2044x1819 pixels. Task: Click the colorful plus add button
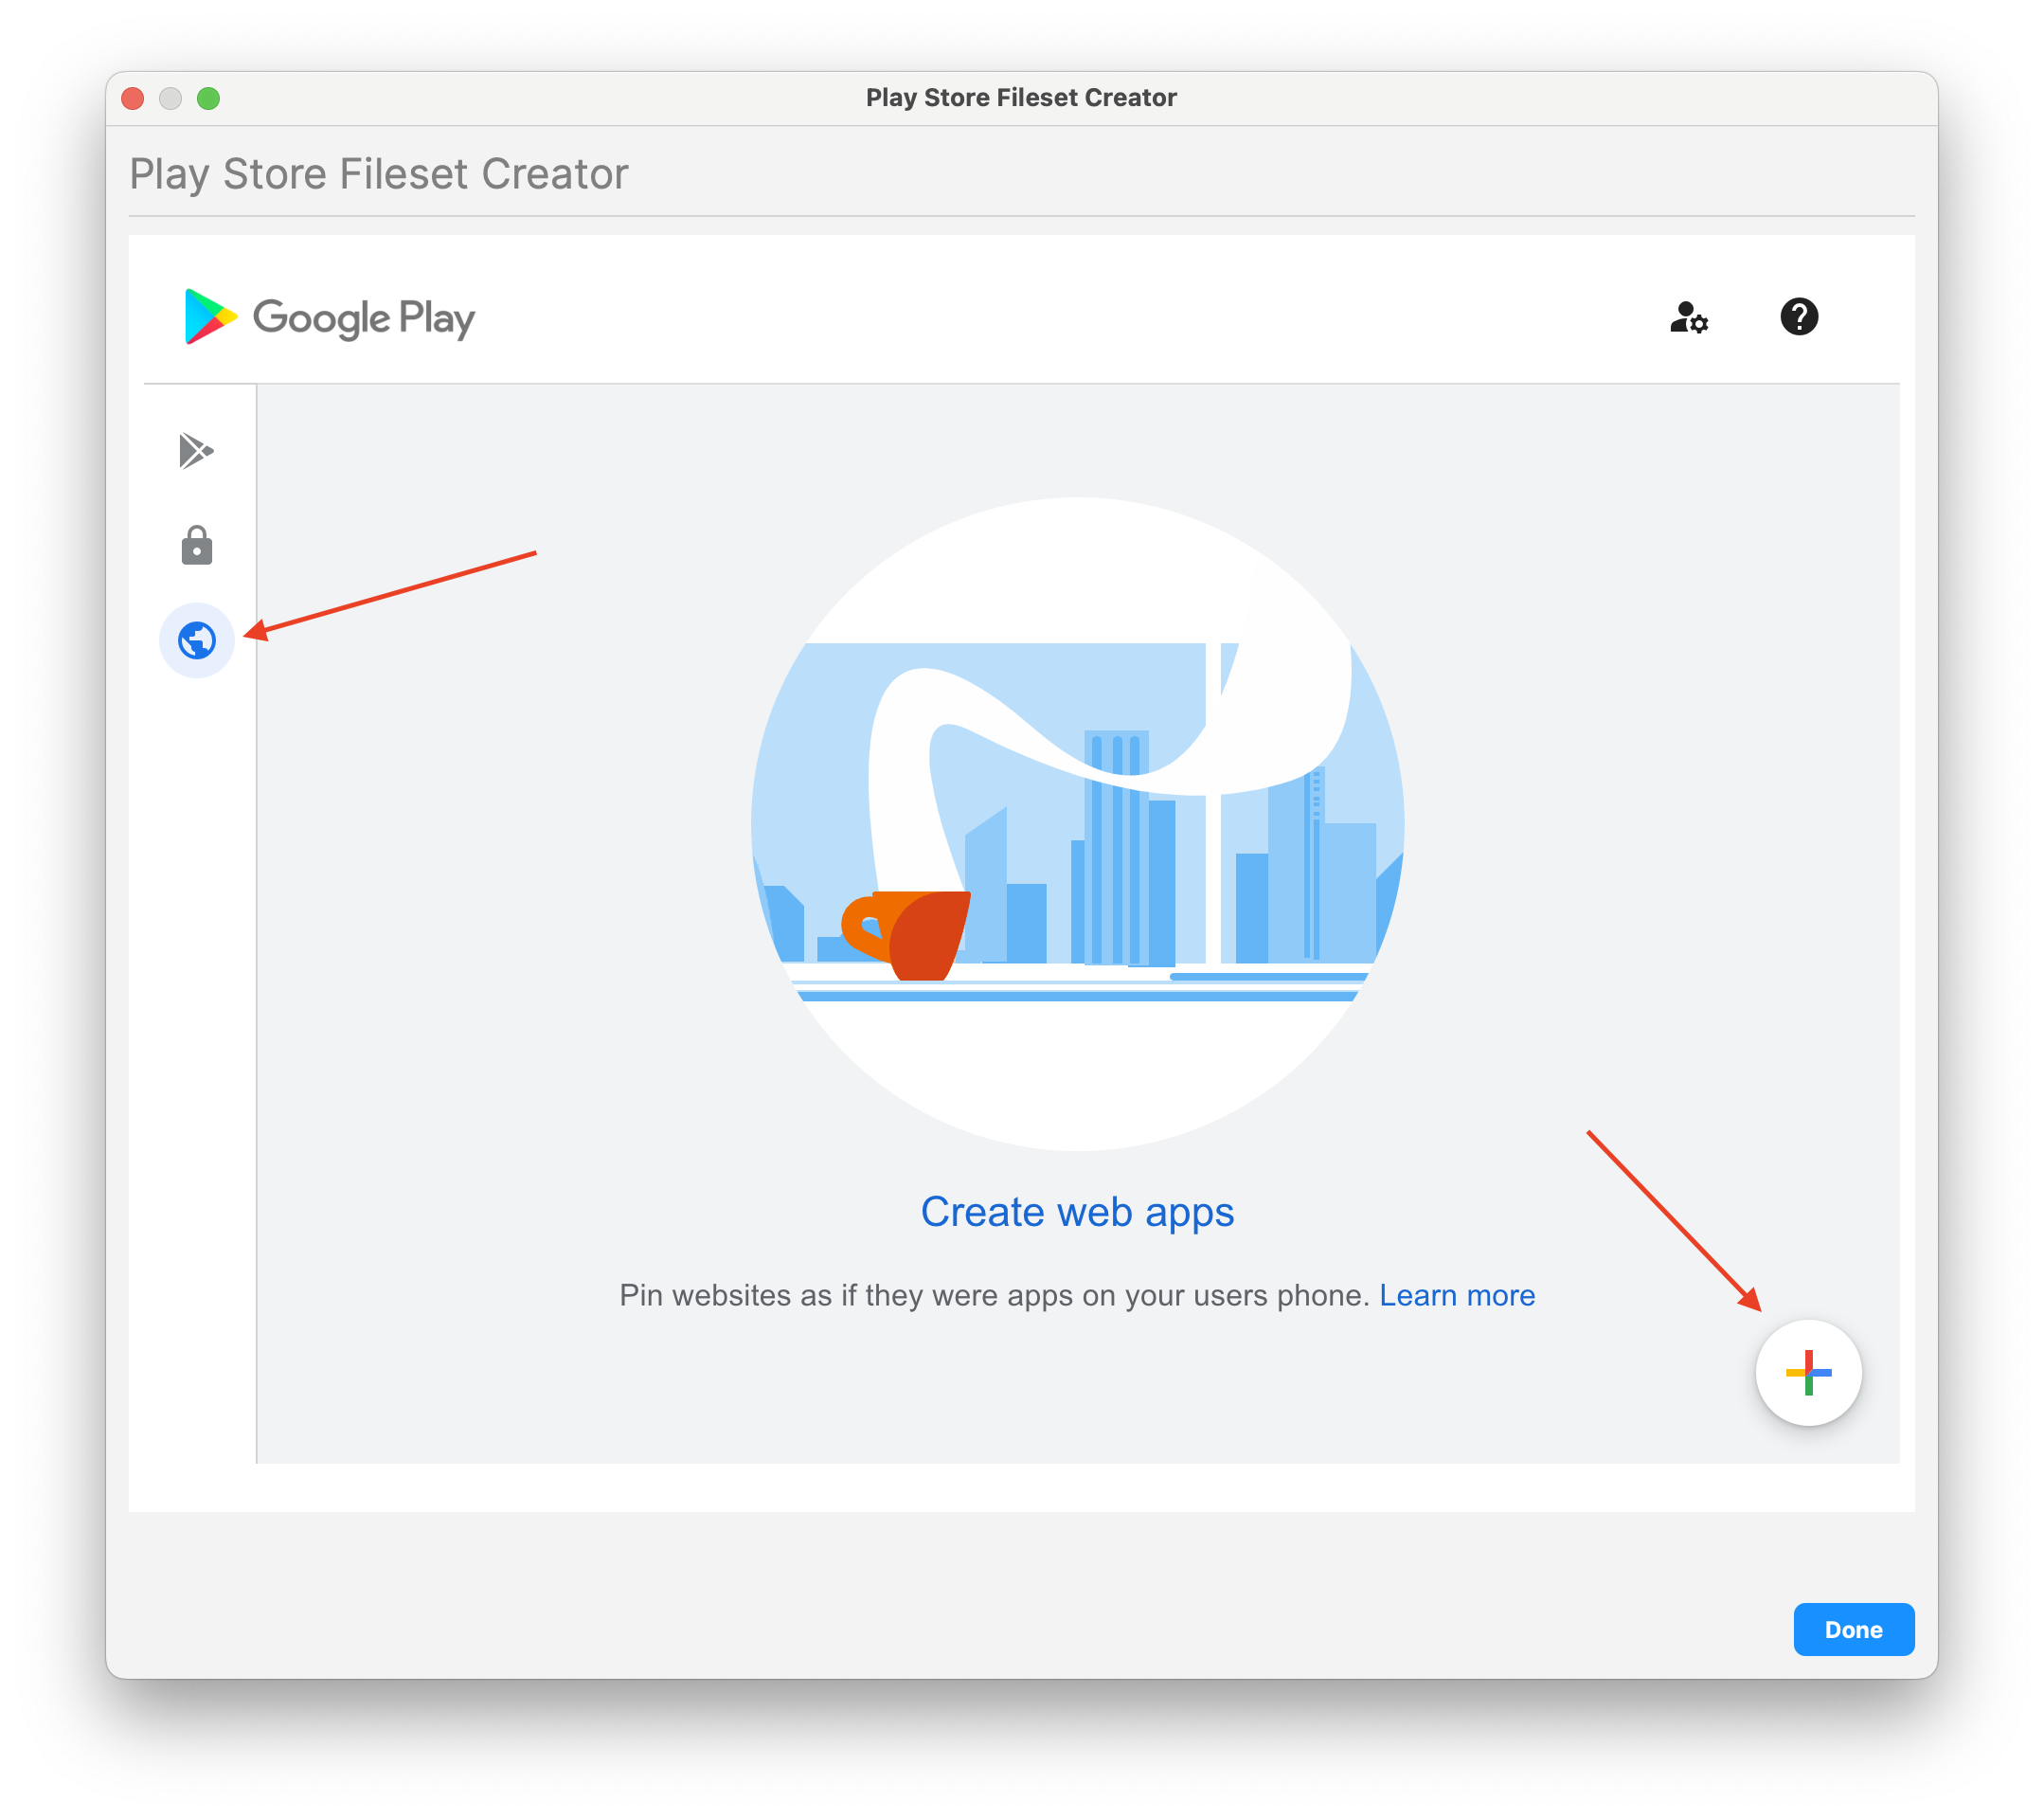pos(1808,1373)
